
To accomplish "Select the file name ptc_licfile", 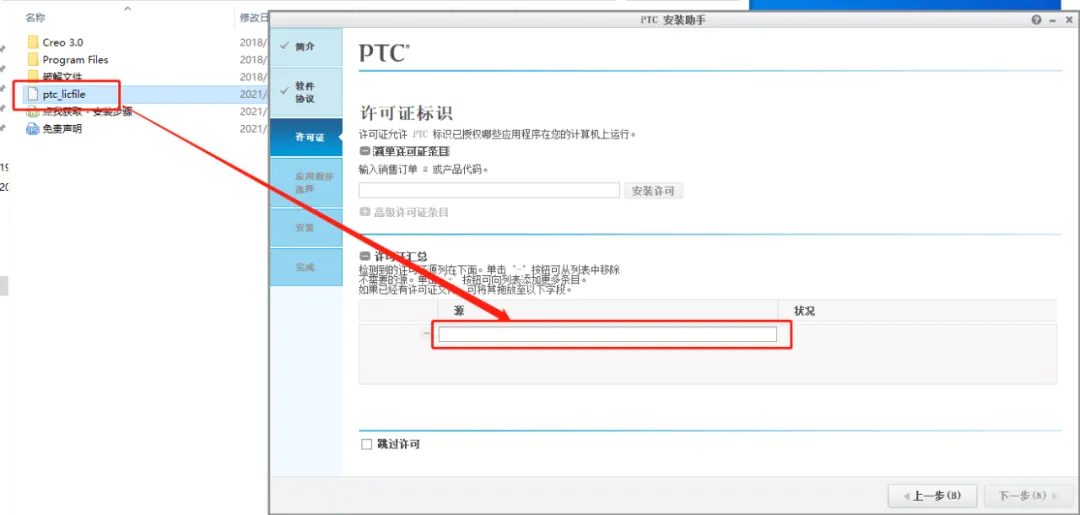I will point(64,94).
